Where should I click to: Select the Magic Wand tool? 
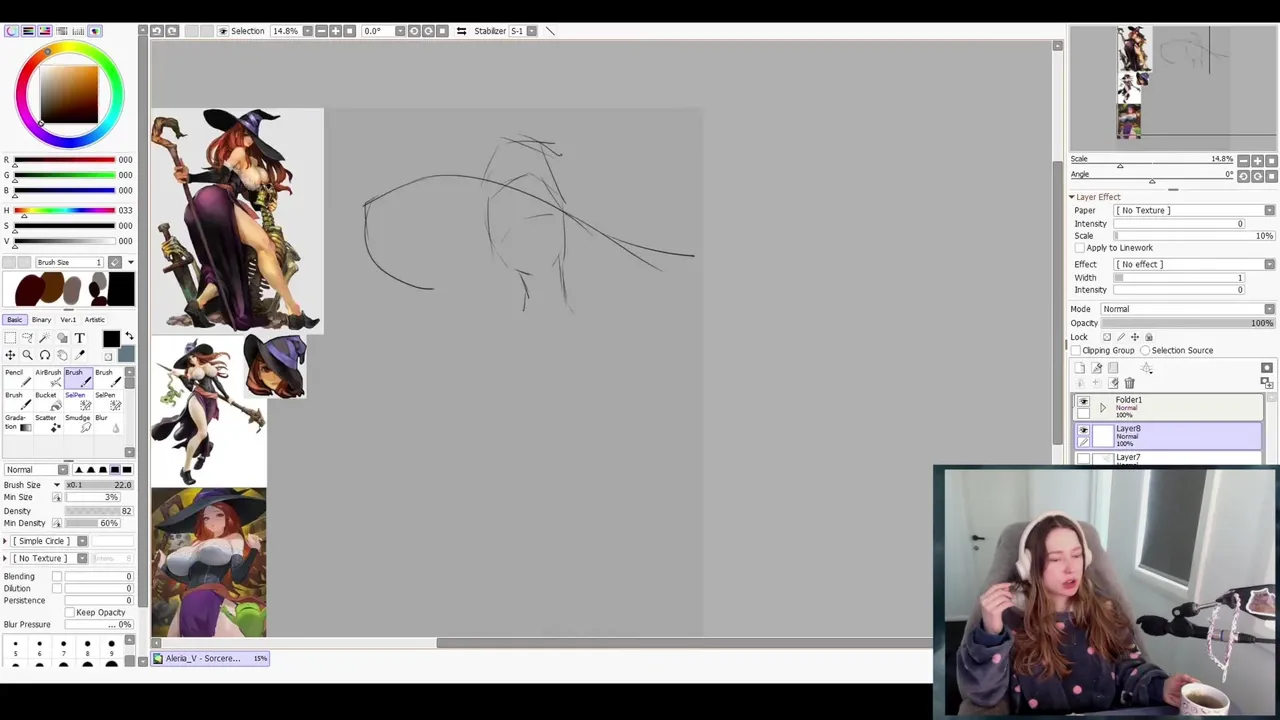[44, 338]
